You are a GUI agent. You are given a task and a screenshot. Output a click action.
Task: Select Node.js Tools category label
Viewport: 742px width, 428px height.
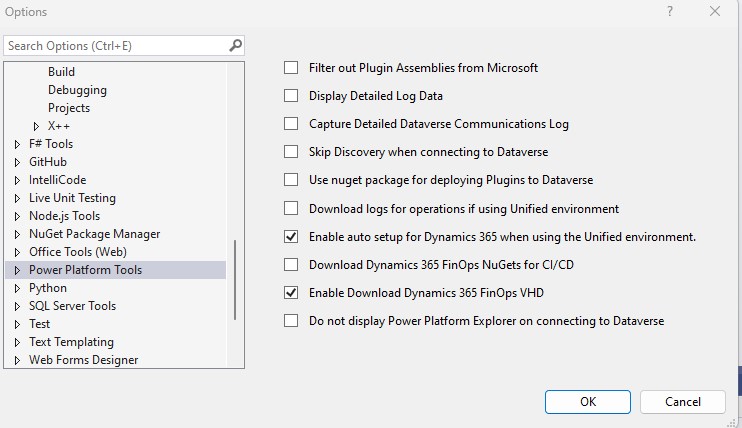[x=64, y=215]
